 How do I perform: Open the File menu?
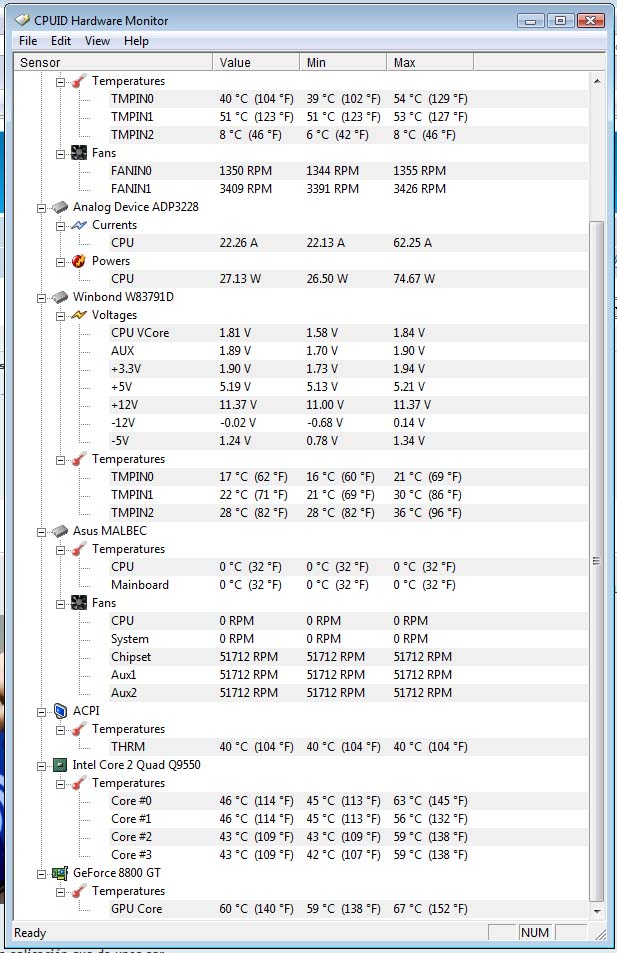click(28, 41)
